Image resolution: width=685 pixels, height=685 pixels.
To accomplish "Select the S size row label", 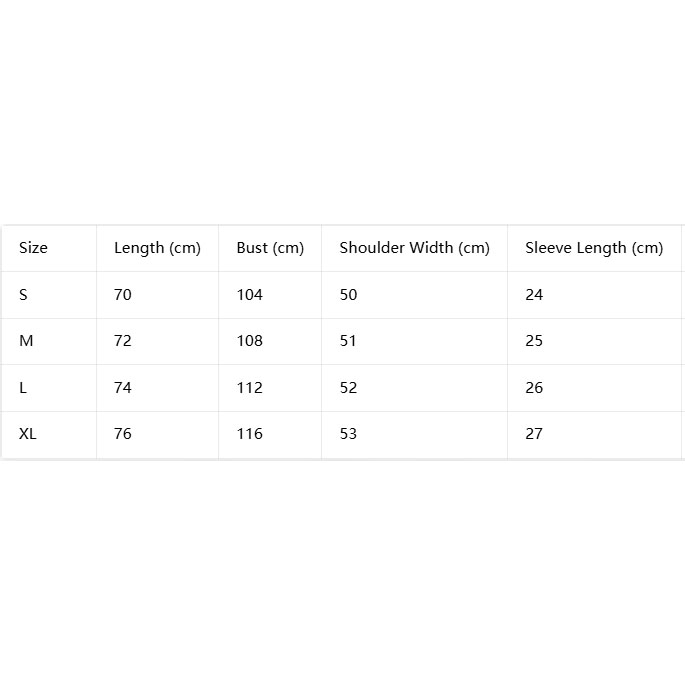I will (23, 295).
